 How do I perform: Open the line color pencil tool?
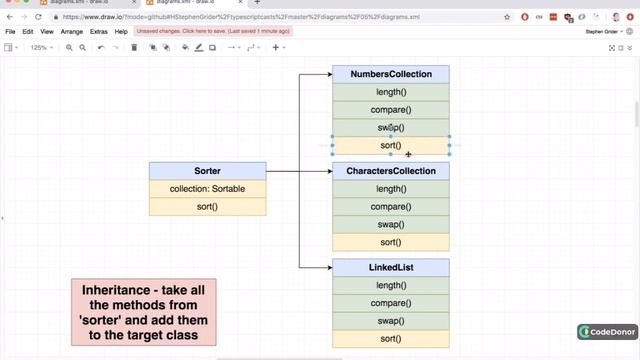[199, 48]
